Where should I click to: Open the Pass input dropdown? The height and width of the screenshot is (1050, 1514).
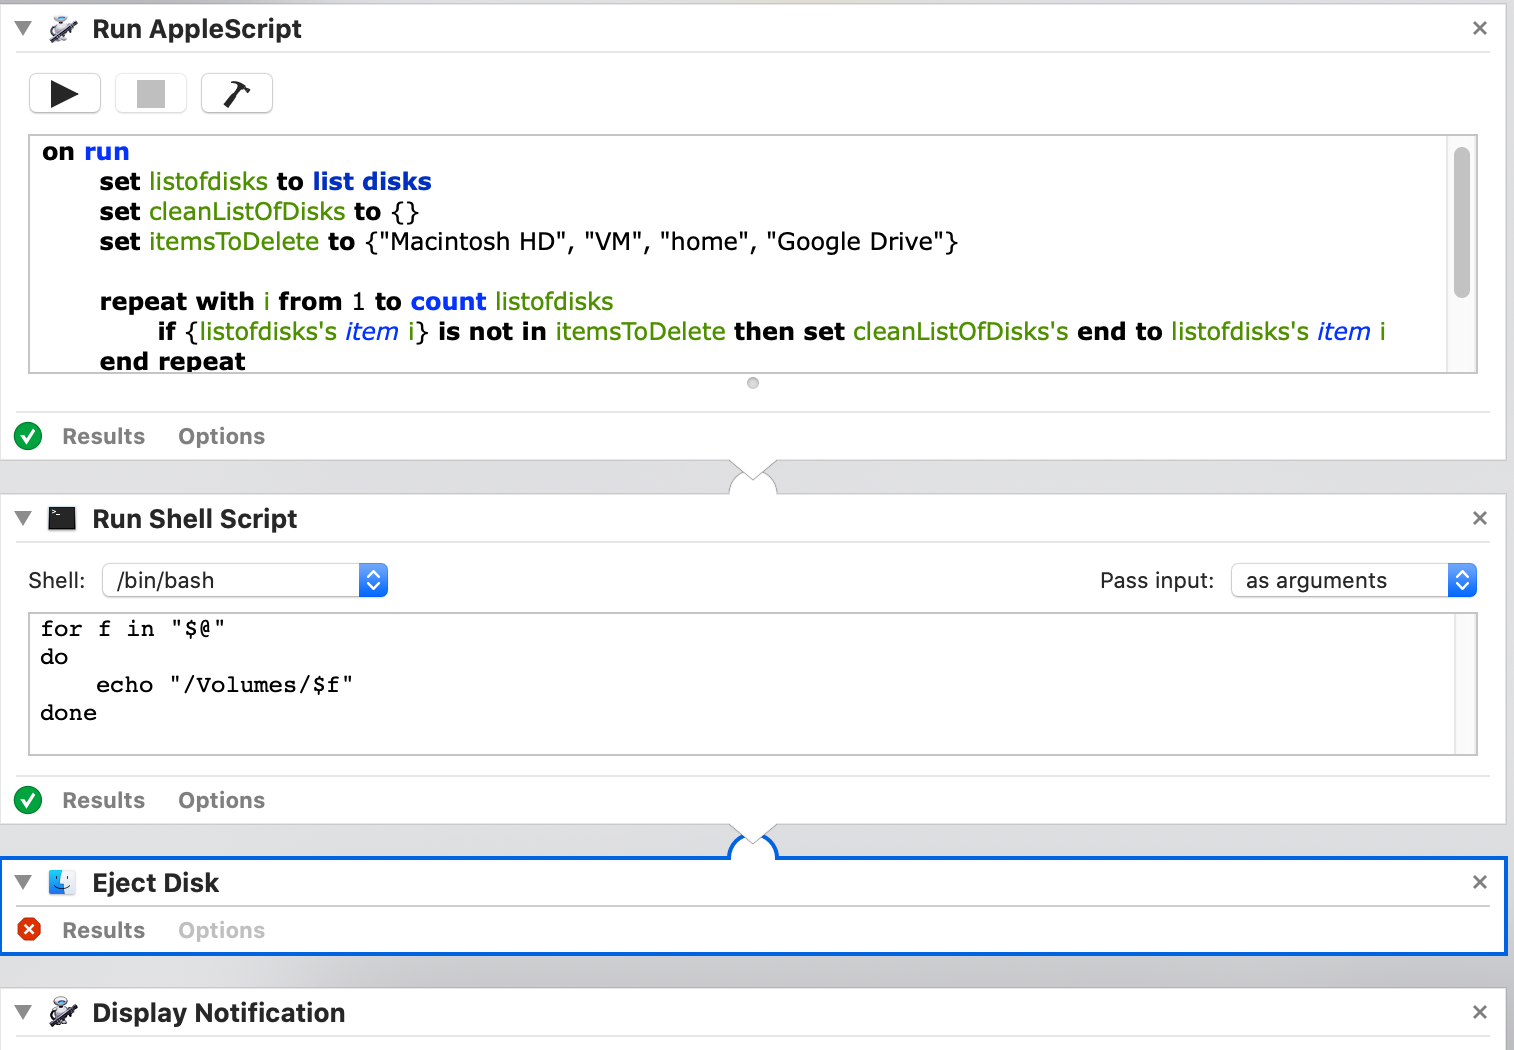point(1354,580)
